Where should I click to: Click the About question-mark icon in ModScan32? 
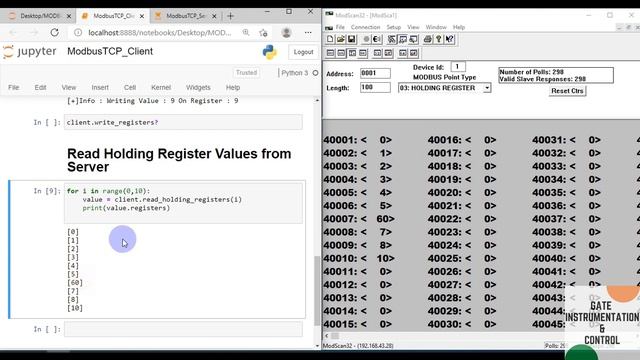[438, 39]
